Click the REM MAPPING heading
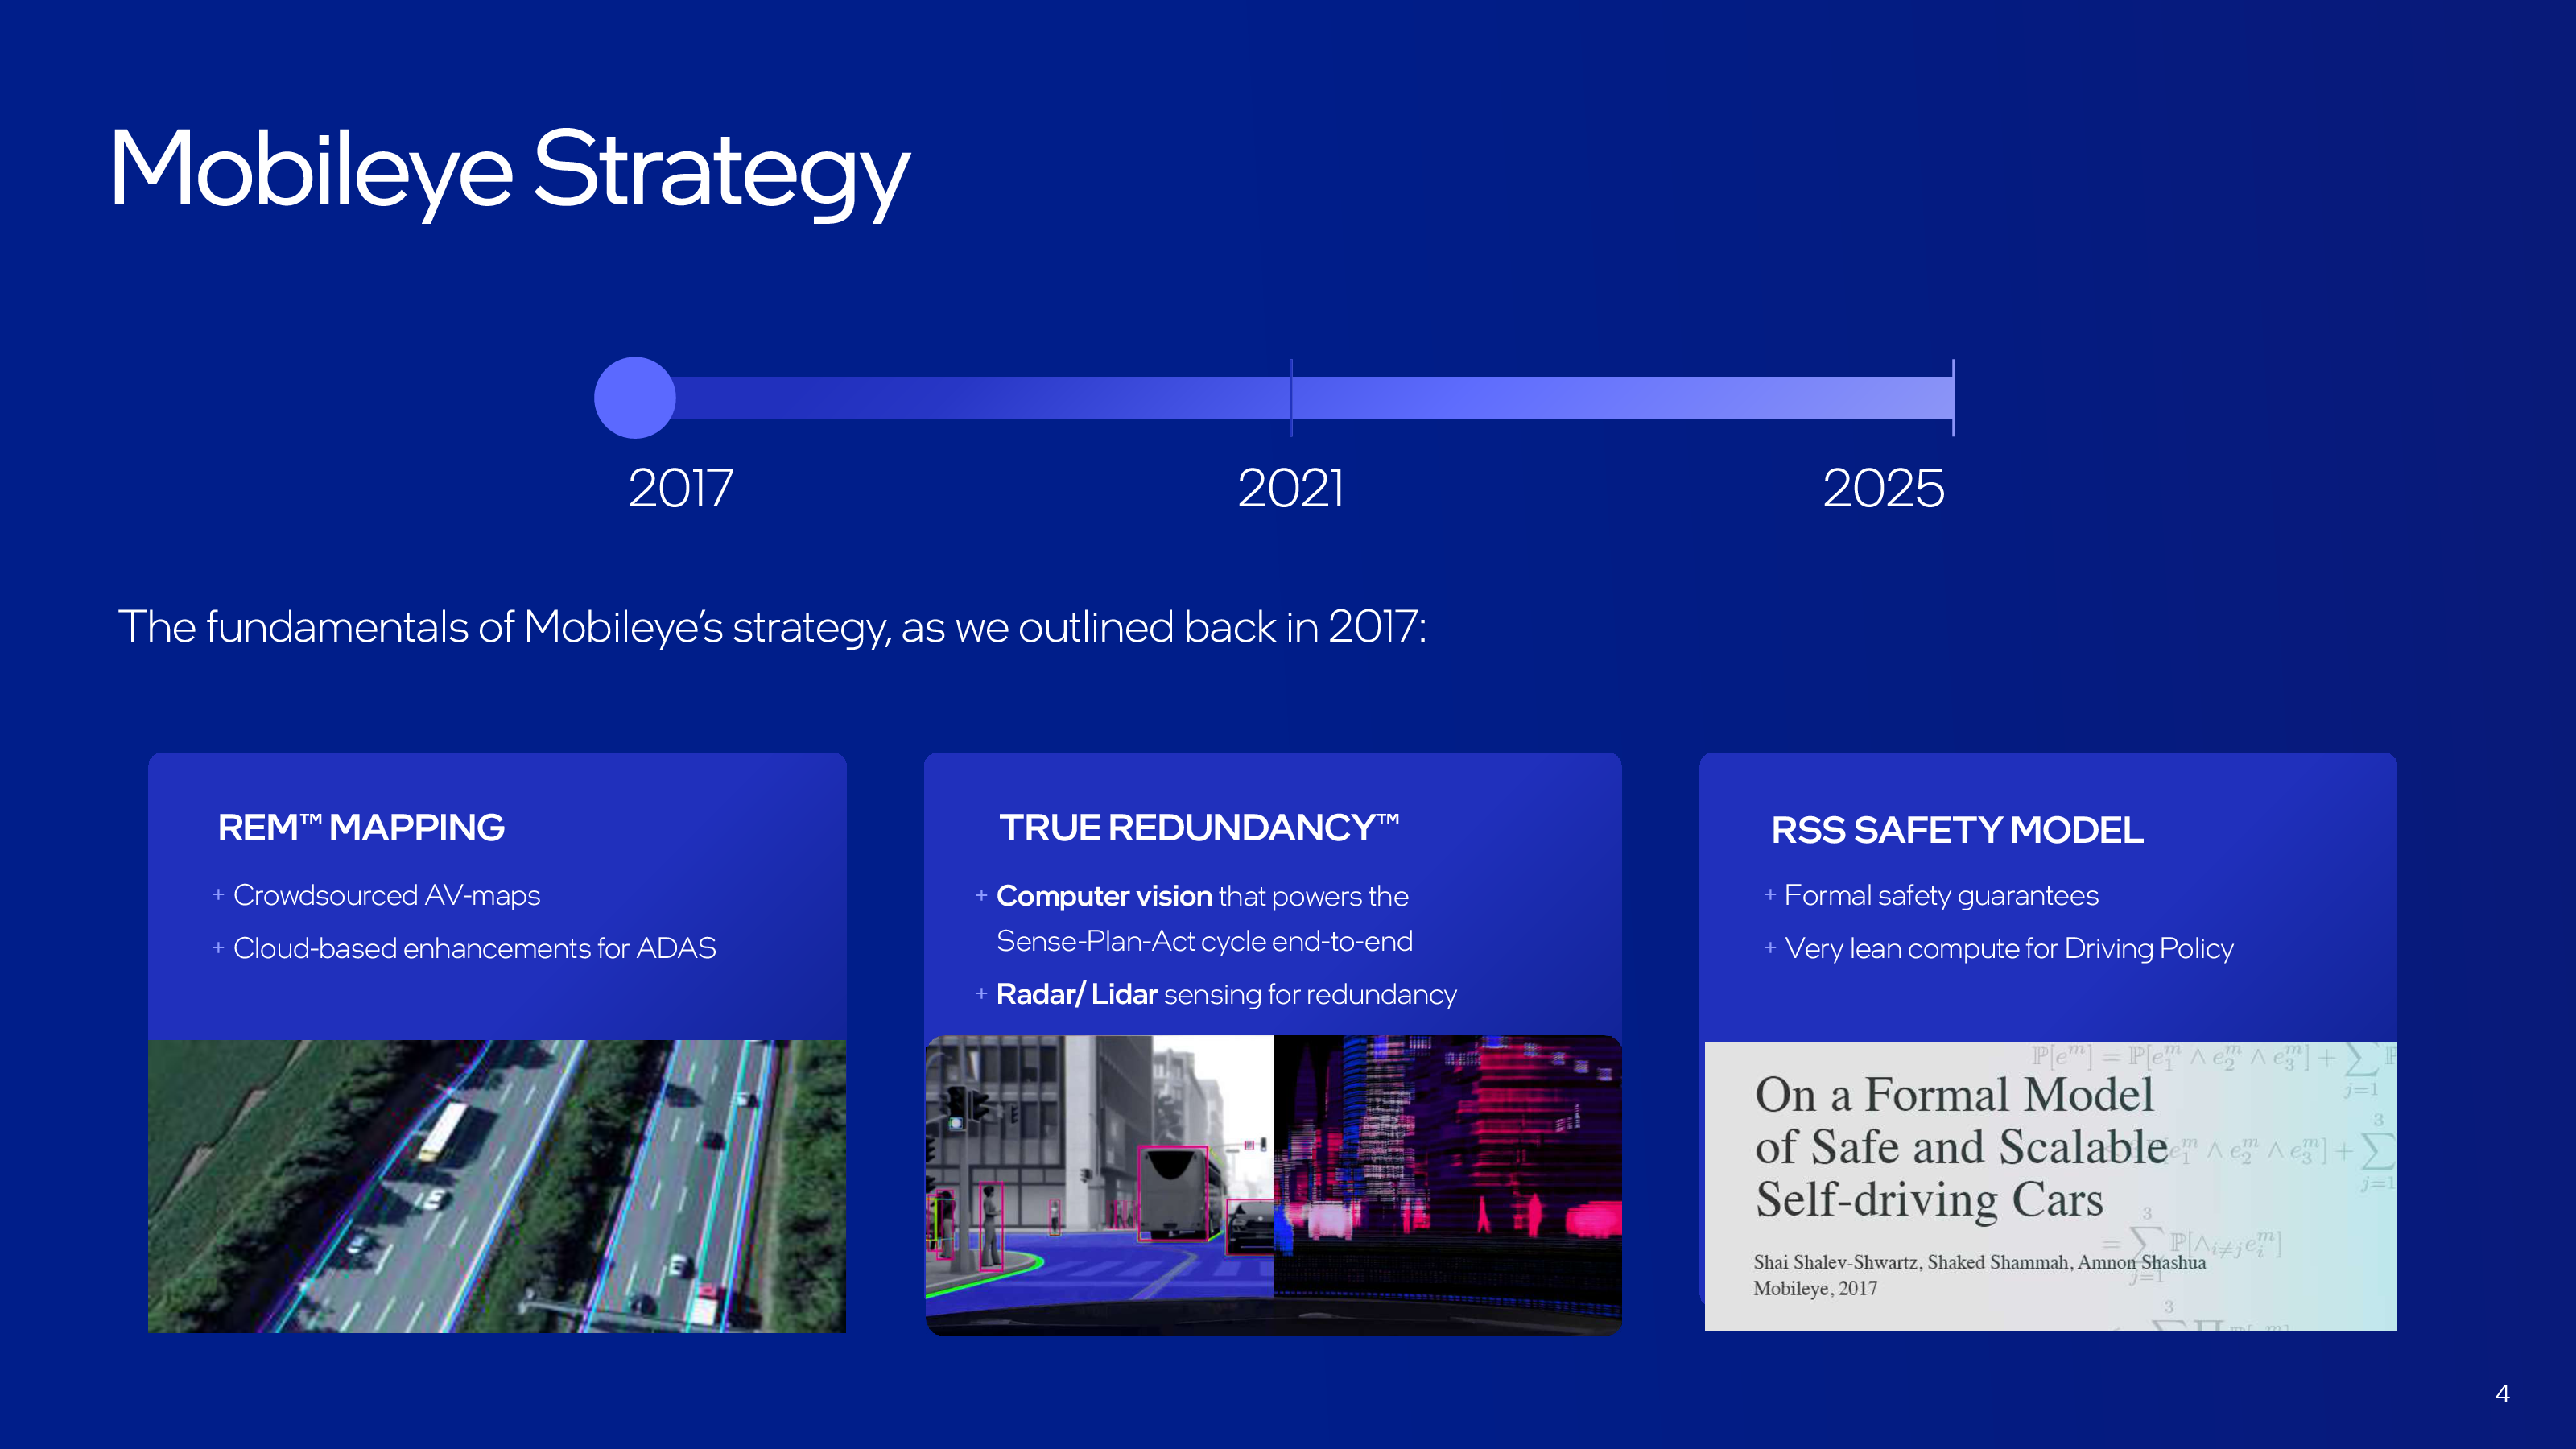2576x1449 pixels. [x=361, y=828]
